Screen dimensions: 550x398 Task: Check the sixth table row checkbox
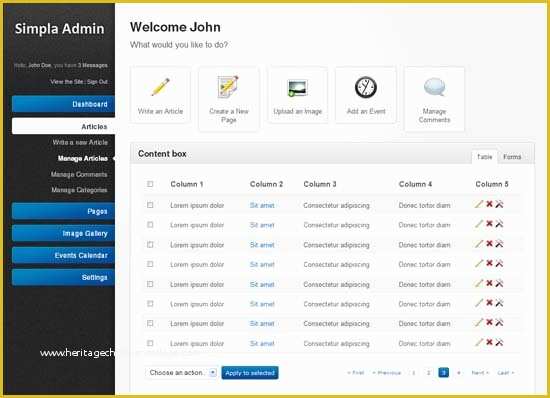[150, 304]
